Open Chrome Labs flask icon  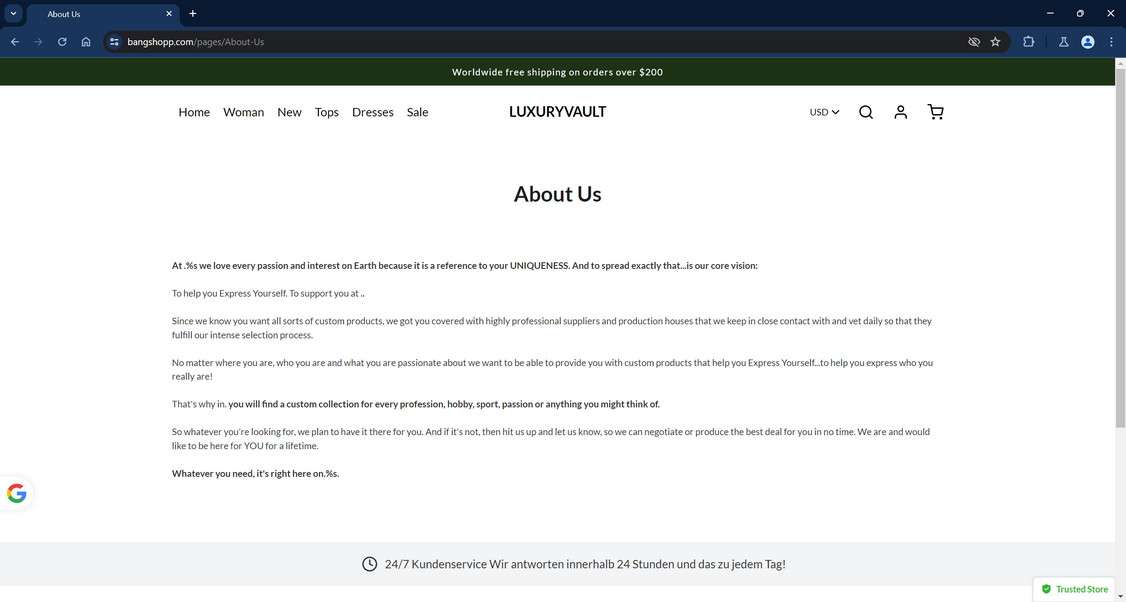[x=1064, y=42]
